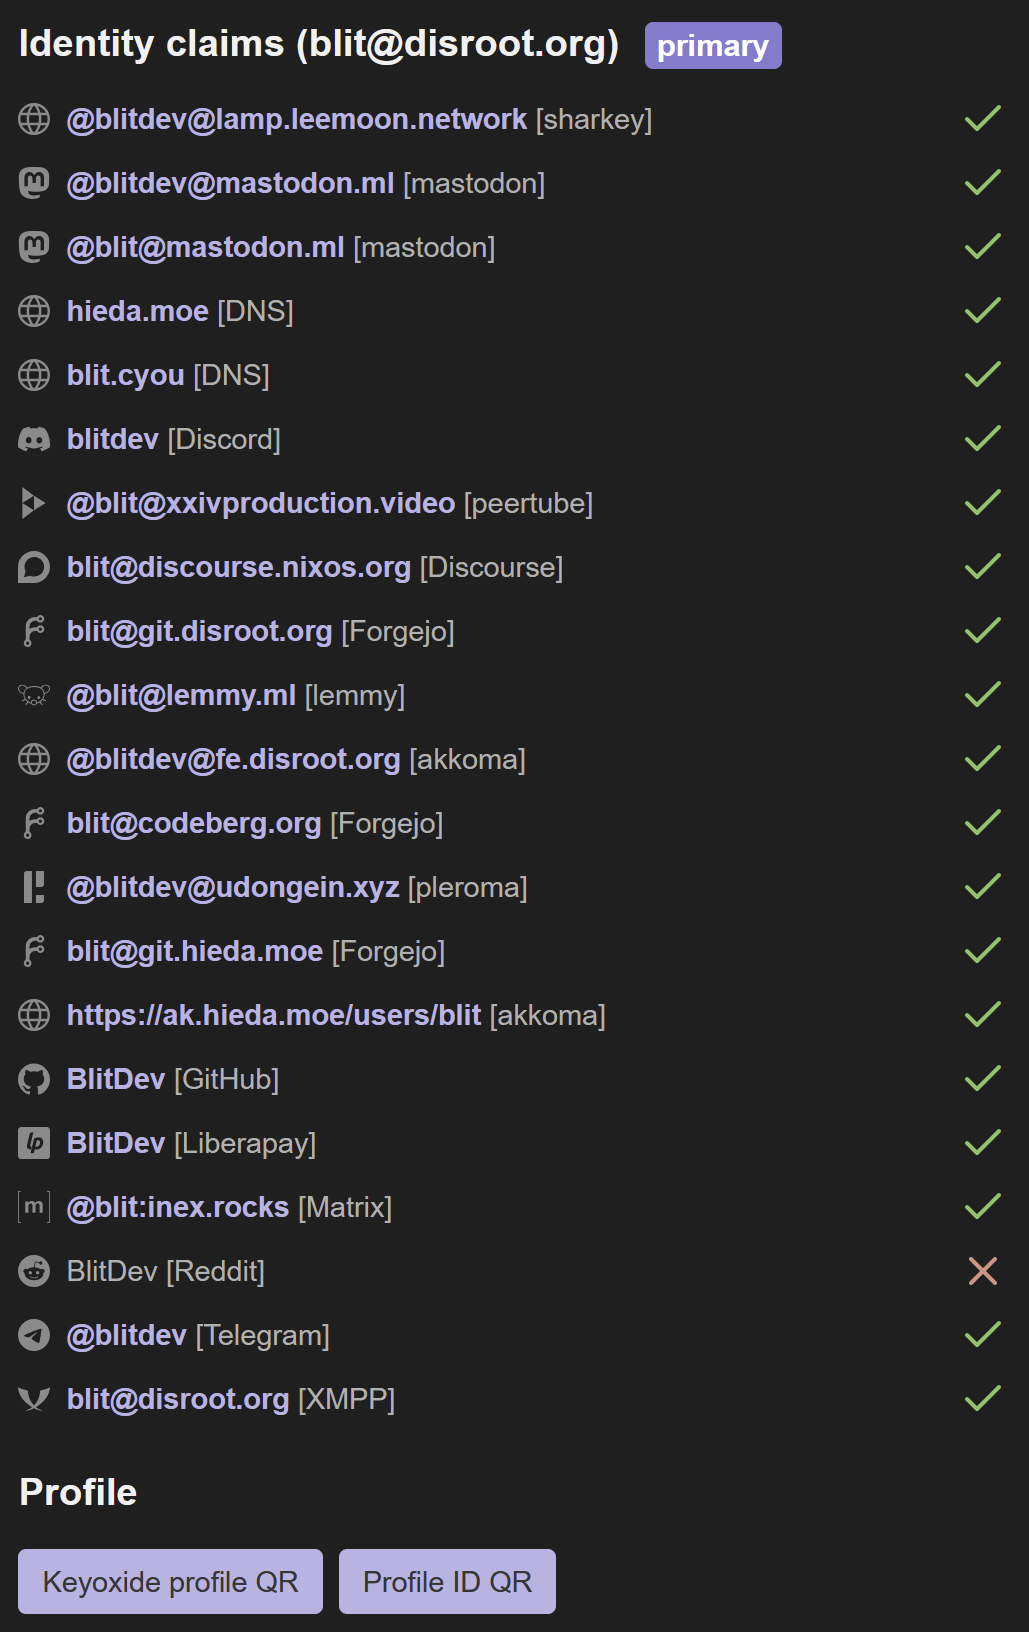Click the Matrix icon beside @blit:inex.rocks
This screenshot has height=1632, width=1029.
coord(34,1207)
